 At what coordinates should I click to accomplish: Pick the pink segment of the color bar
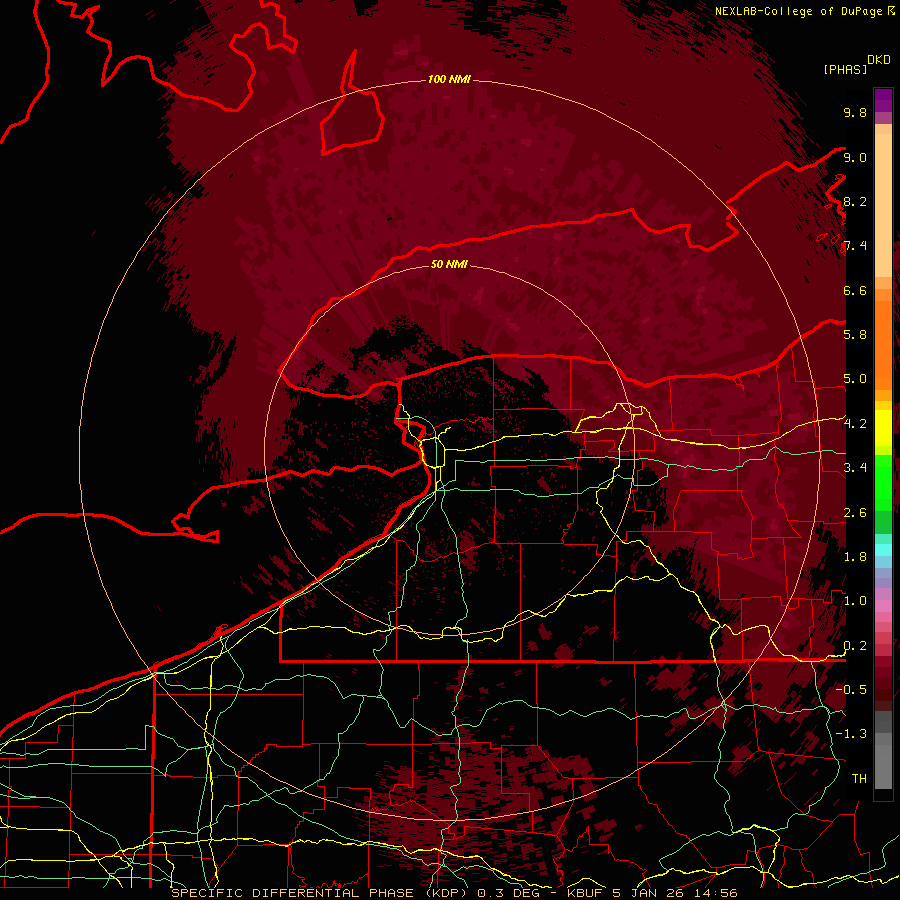883,606
